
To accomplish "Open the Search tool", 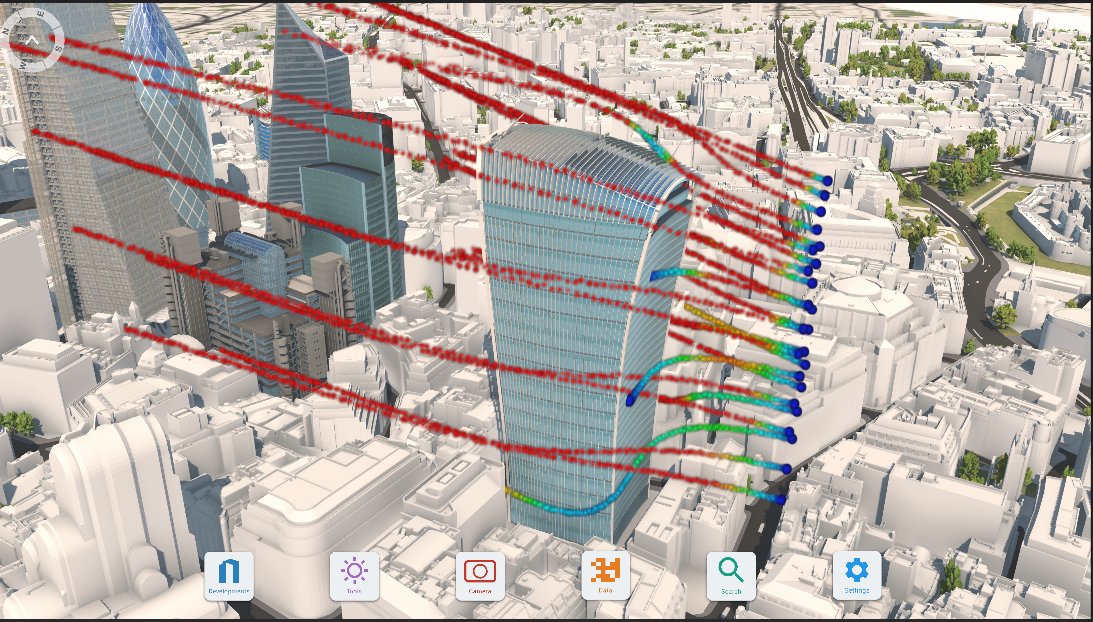I will tap(731, 576).
